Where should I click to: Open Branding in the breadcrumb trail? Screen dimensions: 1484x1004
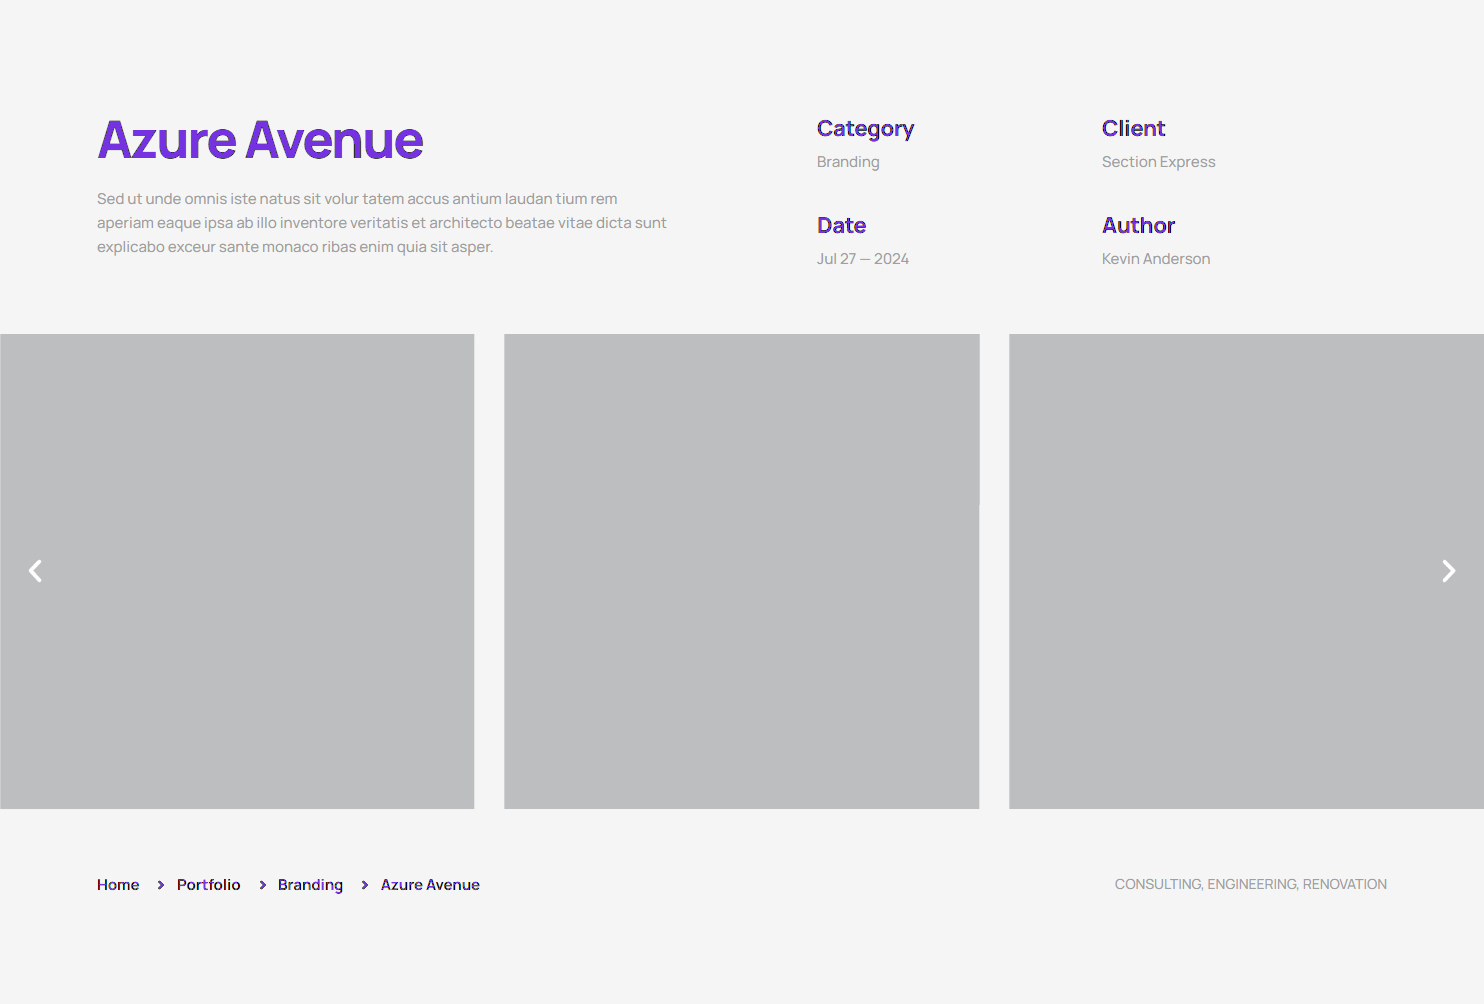pyautogui.click(x=310, y=885)
